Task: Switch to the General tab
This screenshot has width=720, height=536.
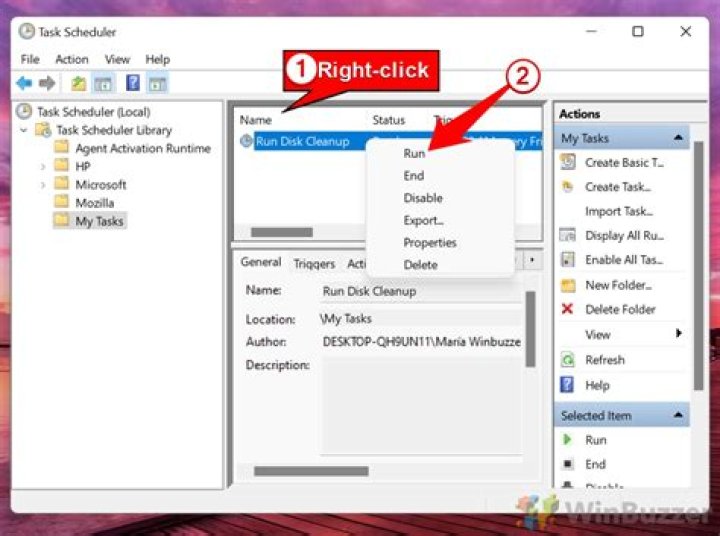Action: tap(261, 262)
